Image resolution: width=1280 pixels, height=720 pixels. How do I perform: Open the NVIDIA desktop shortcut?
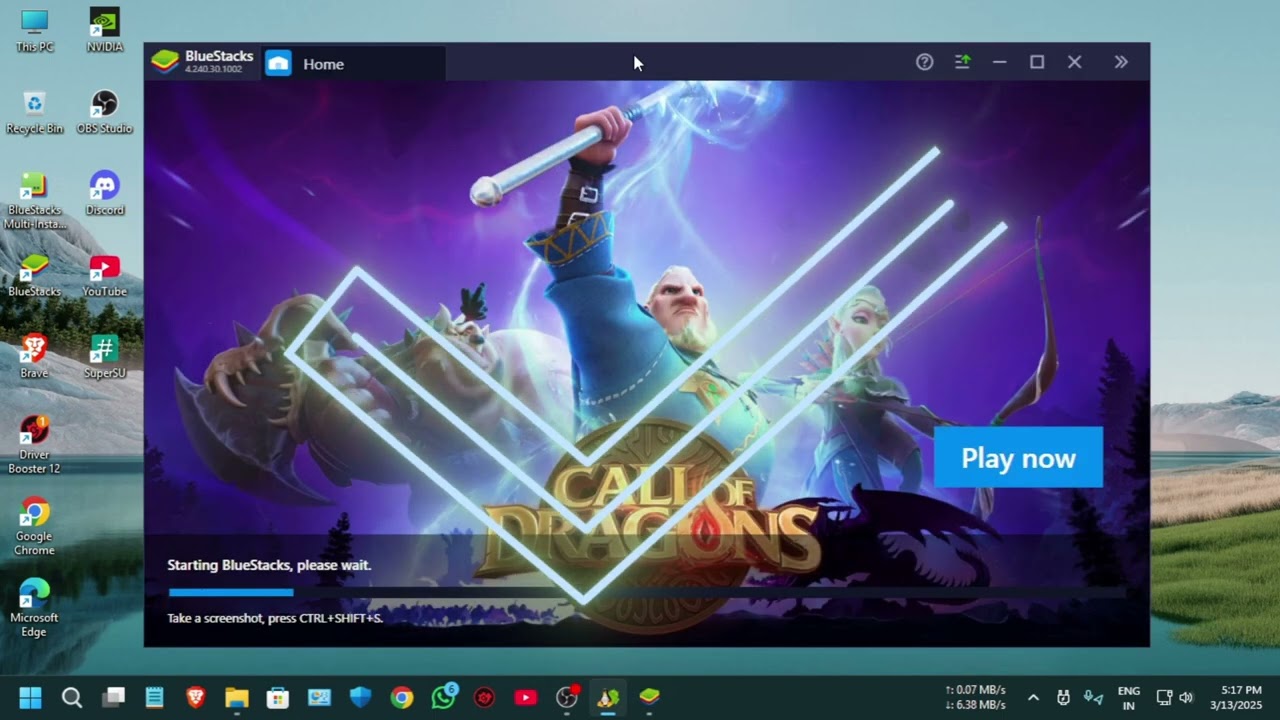(x=104, y=30)
